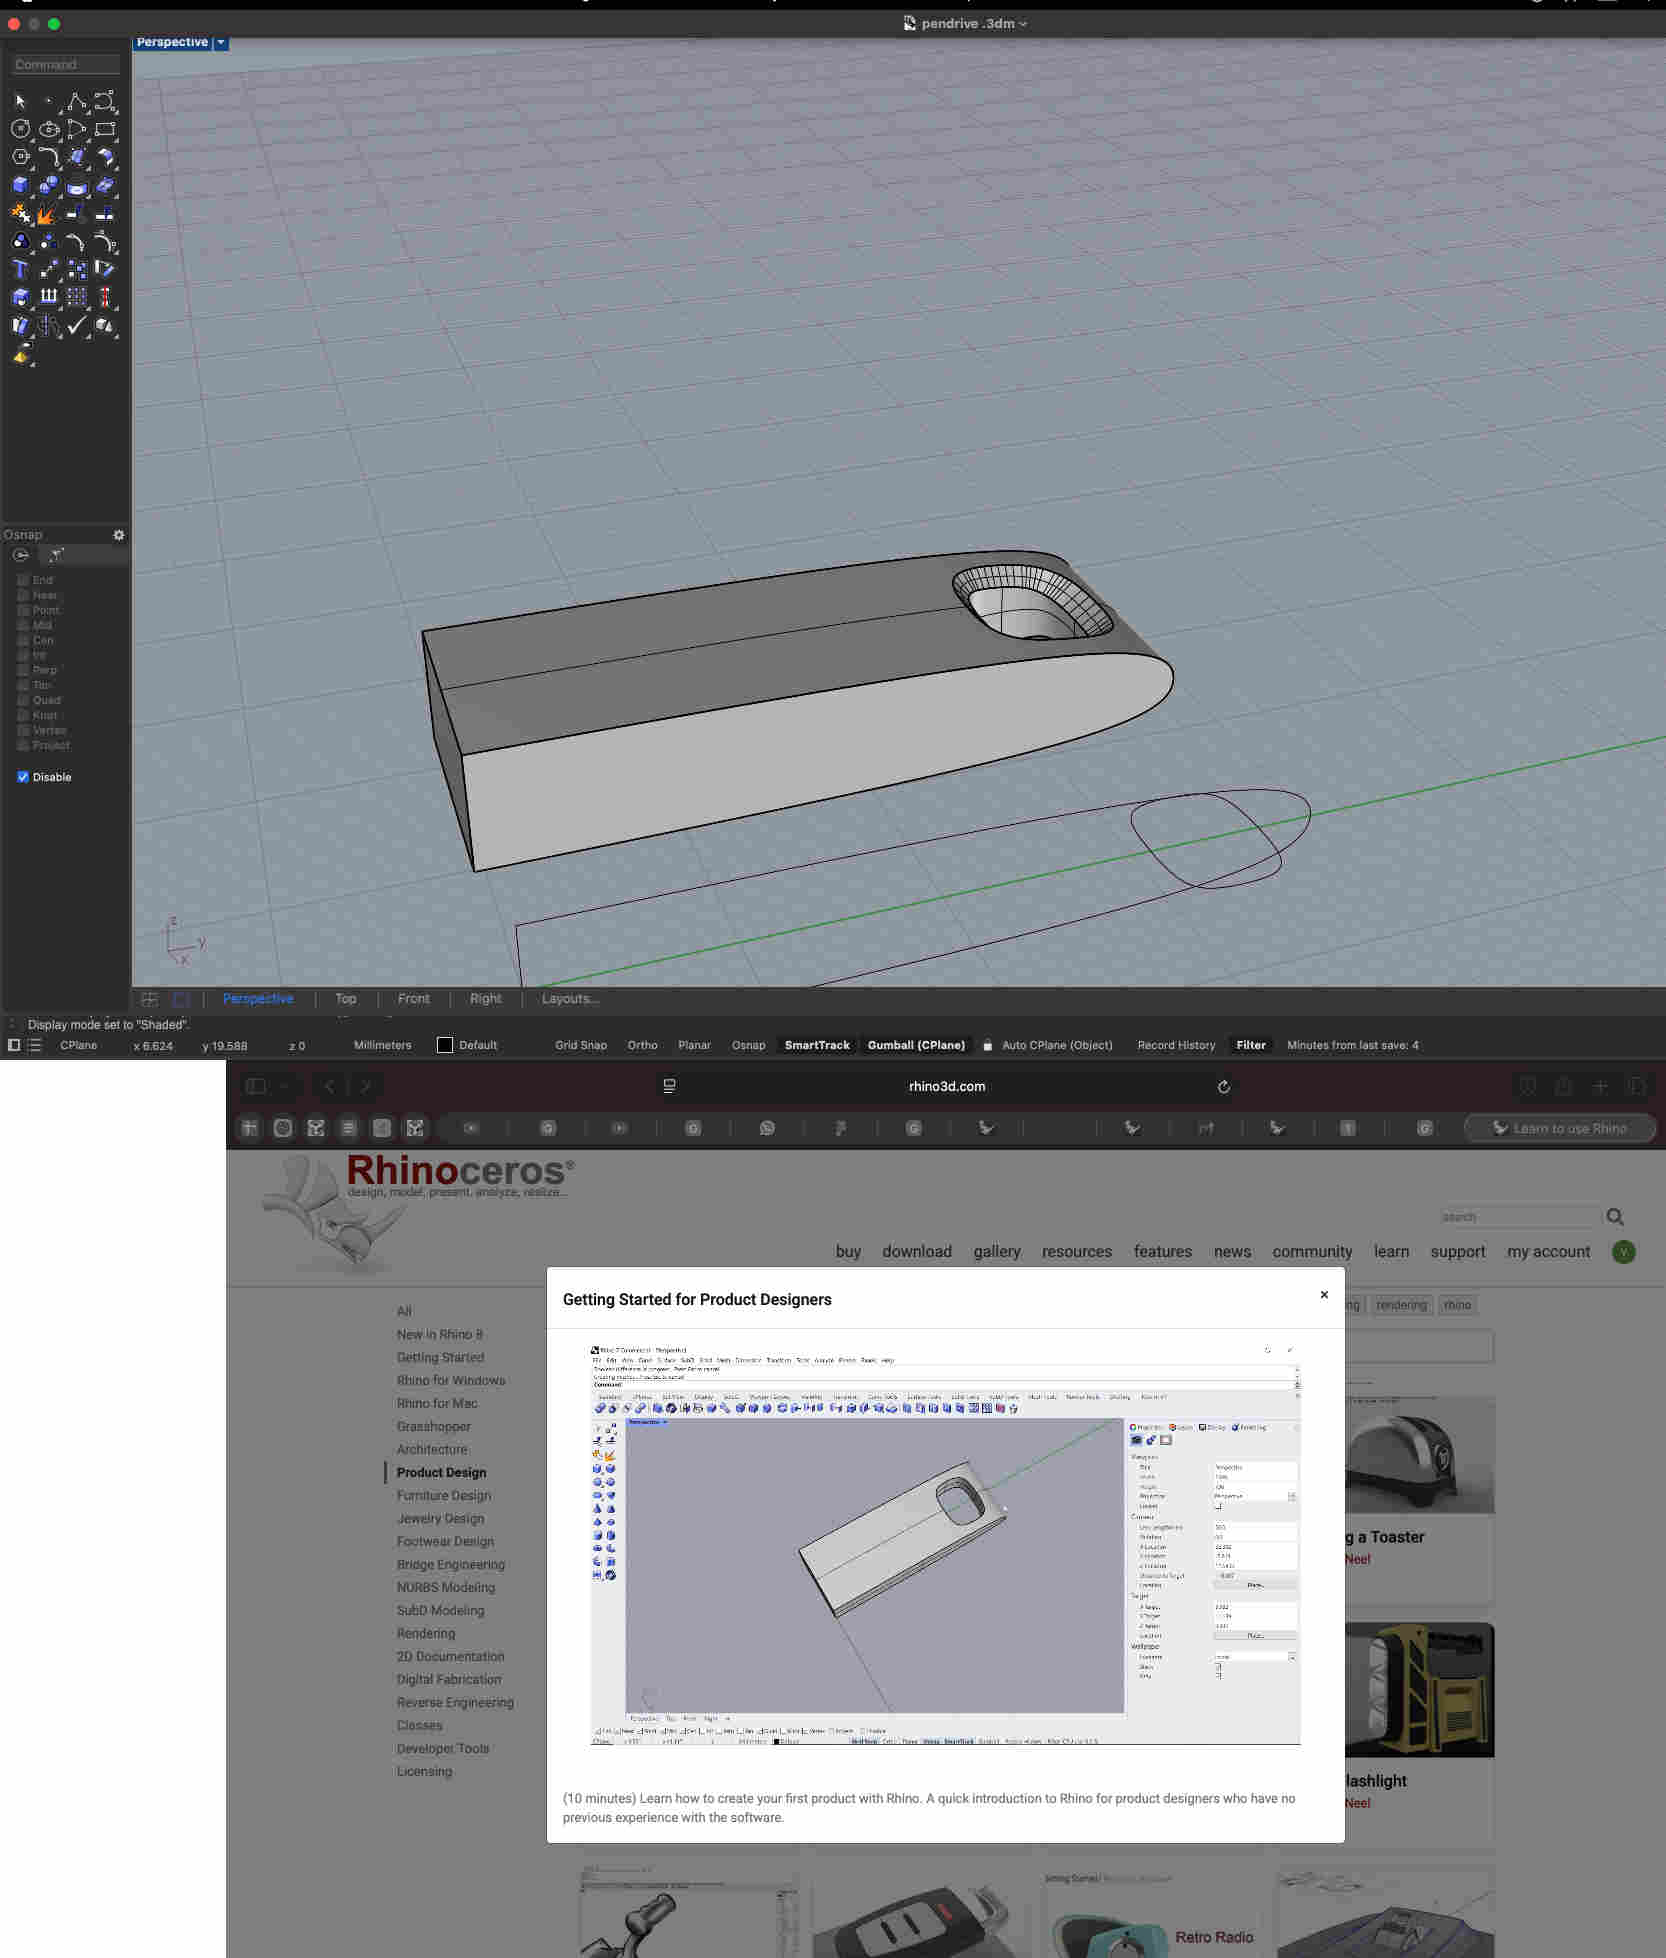1666x1958 pixels.
Task: Select the Polyline tool in the toolbar
Action: coord(76,101)
